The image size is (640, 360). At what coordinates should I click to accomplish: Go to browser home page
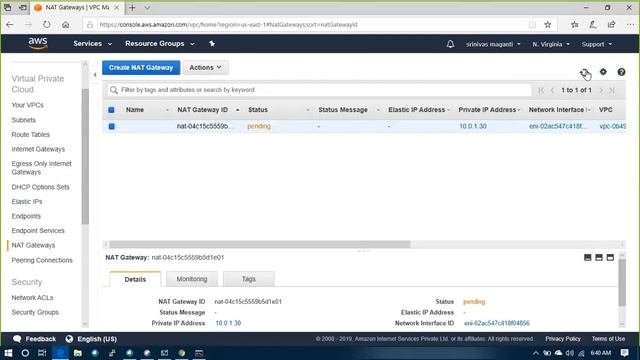(x=65, y=24)
